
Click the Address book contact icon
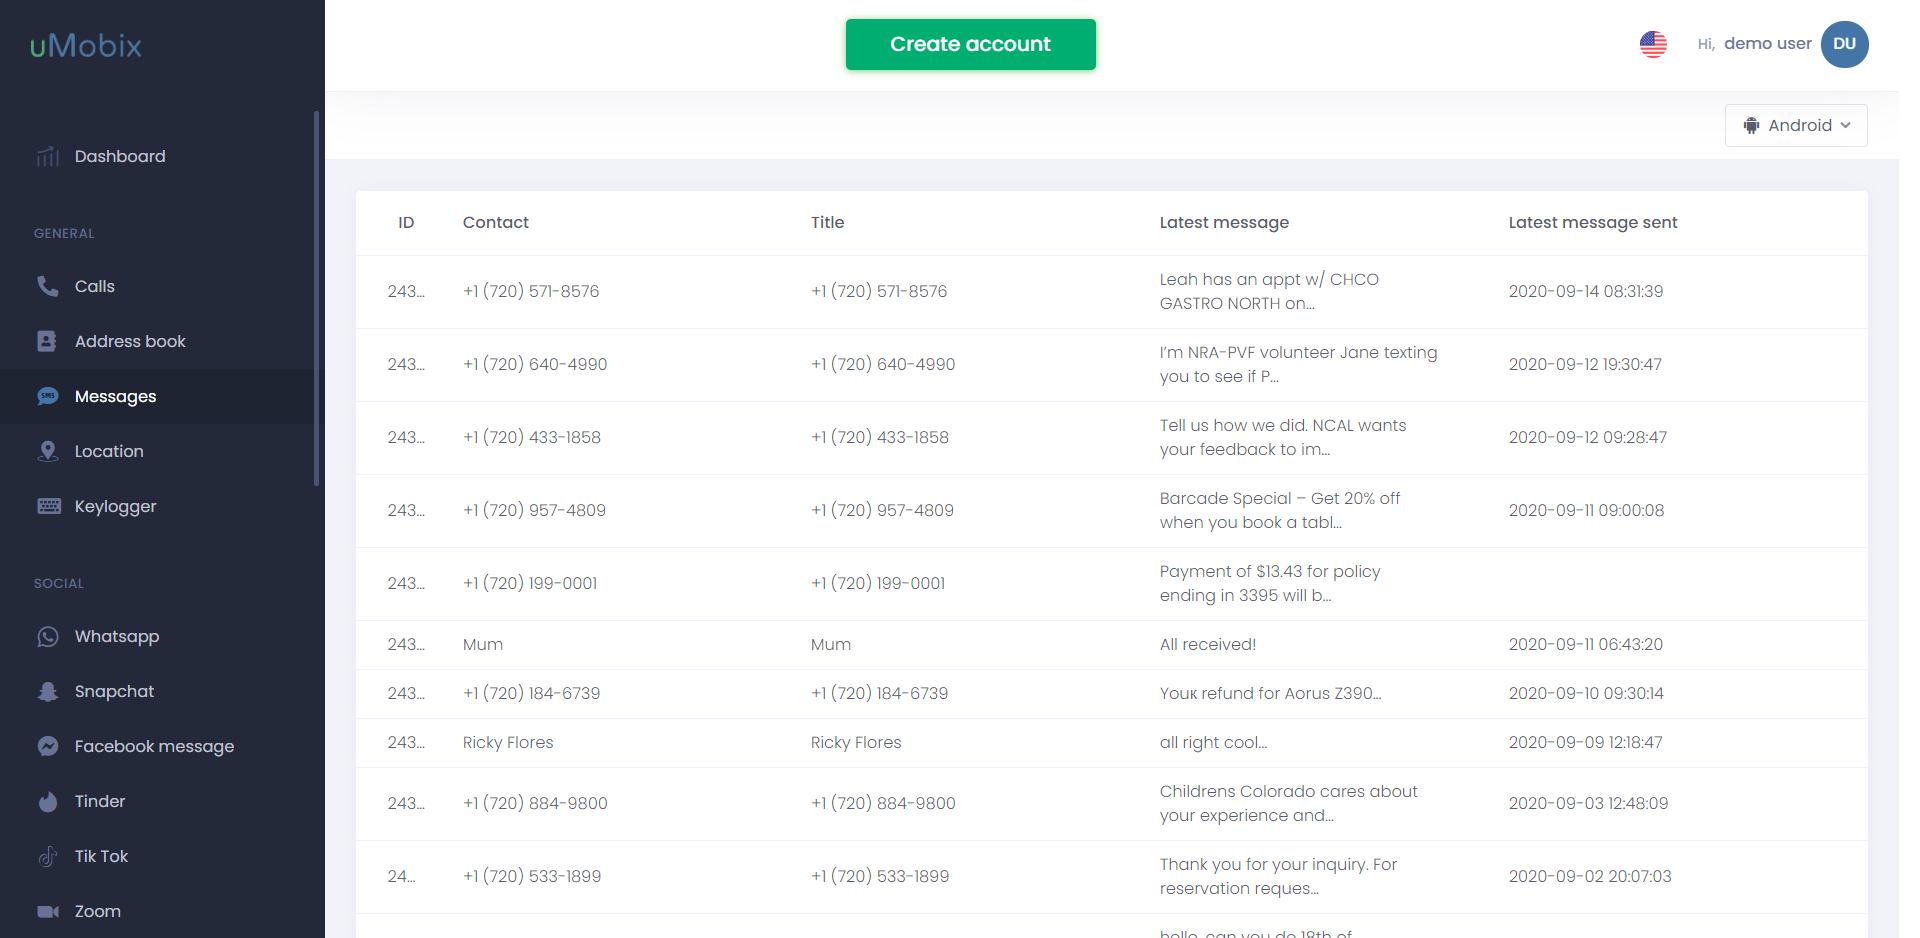[x=47, y=341]
